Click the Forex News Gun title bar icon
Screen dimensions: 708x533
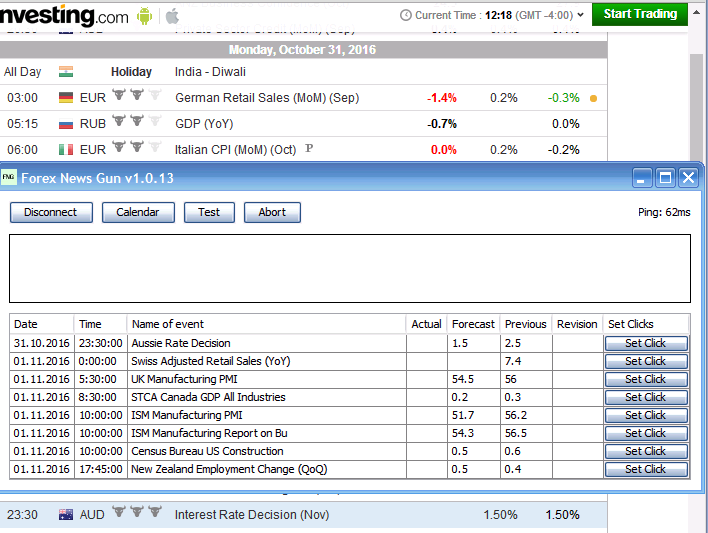[x=10, y=178]
